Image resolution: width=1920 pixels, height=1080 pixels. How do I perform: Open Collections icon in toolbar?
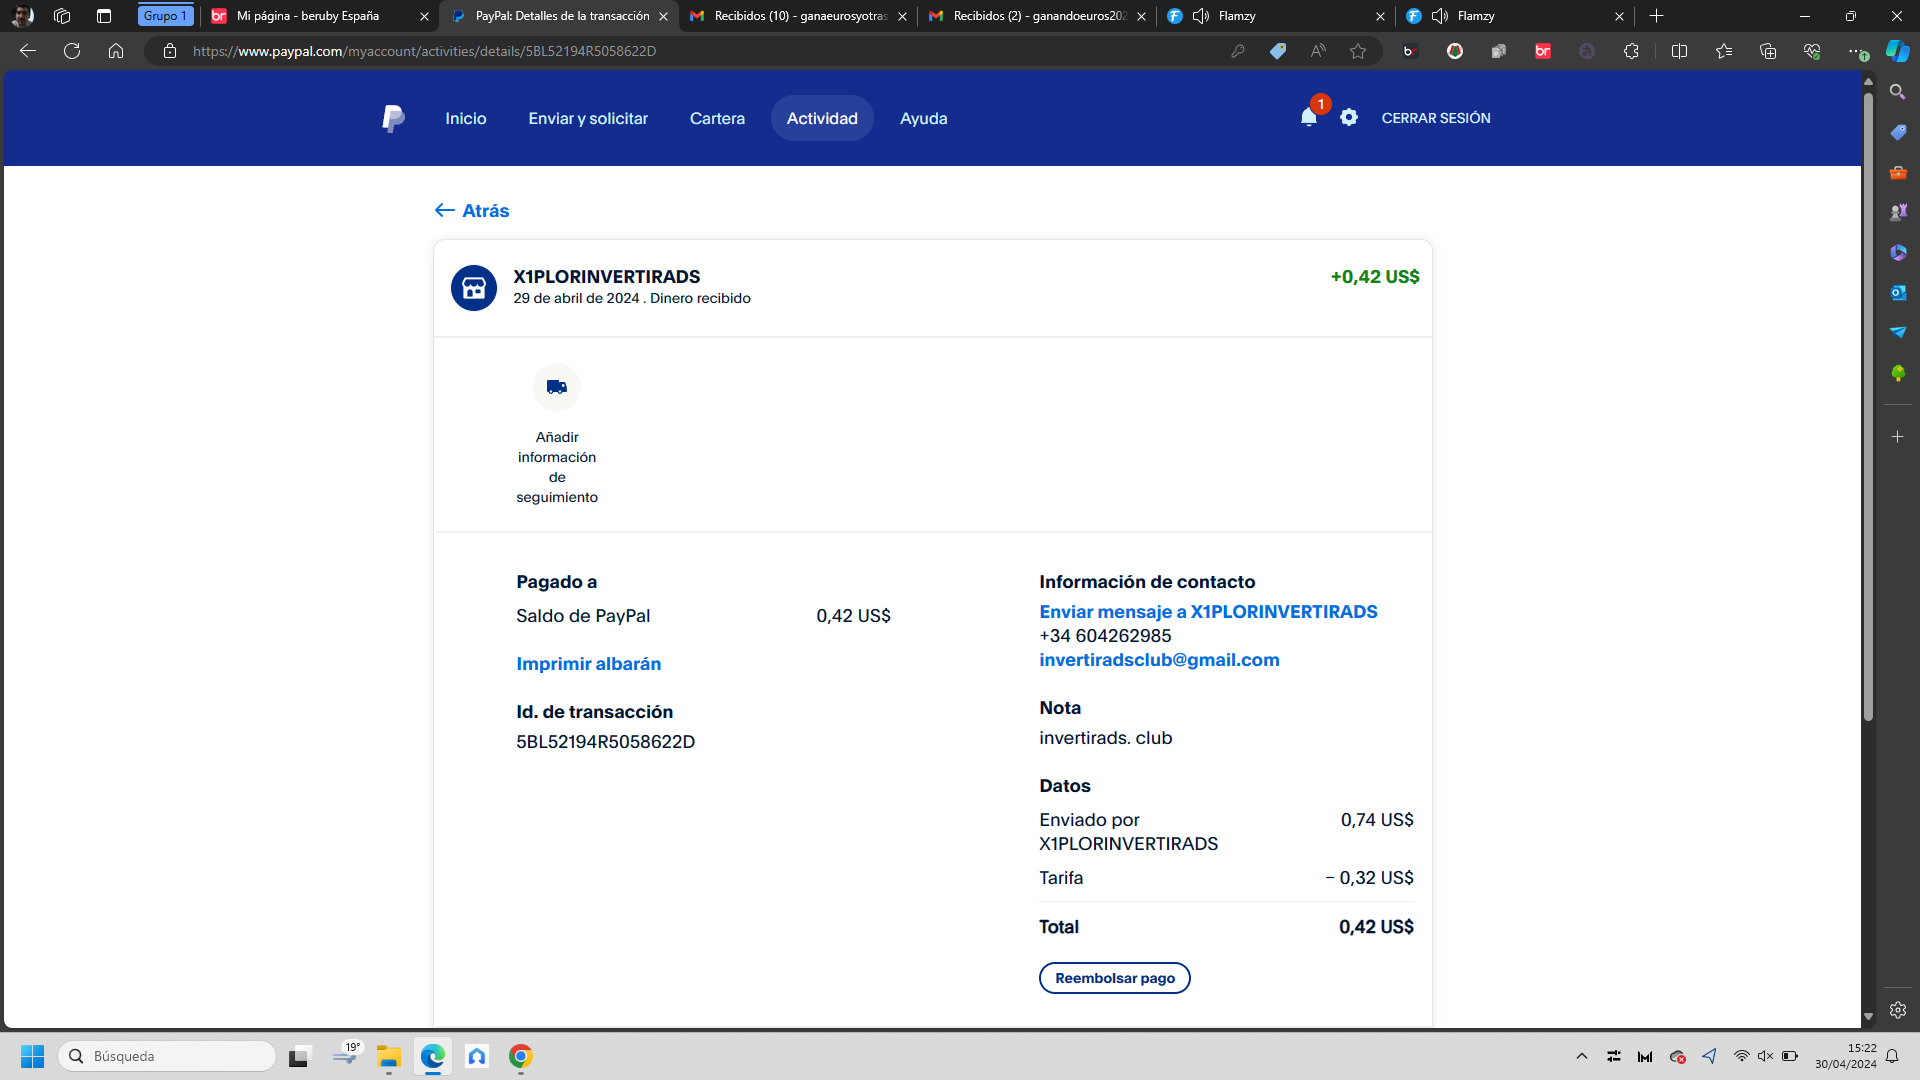tap(1768, 51)
